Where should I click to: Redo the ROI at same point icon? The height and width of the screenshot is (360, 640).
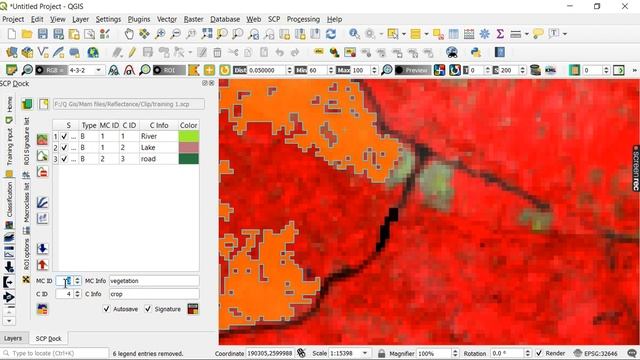click(x=224, y=70)
